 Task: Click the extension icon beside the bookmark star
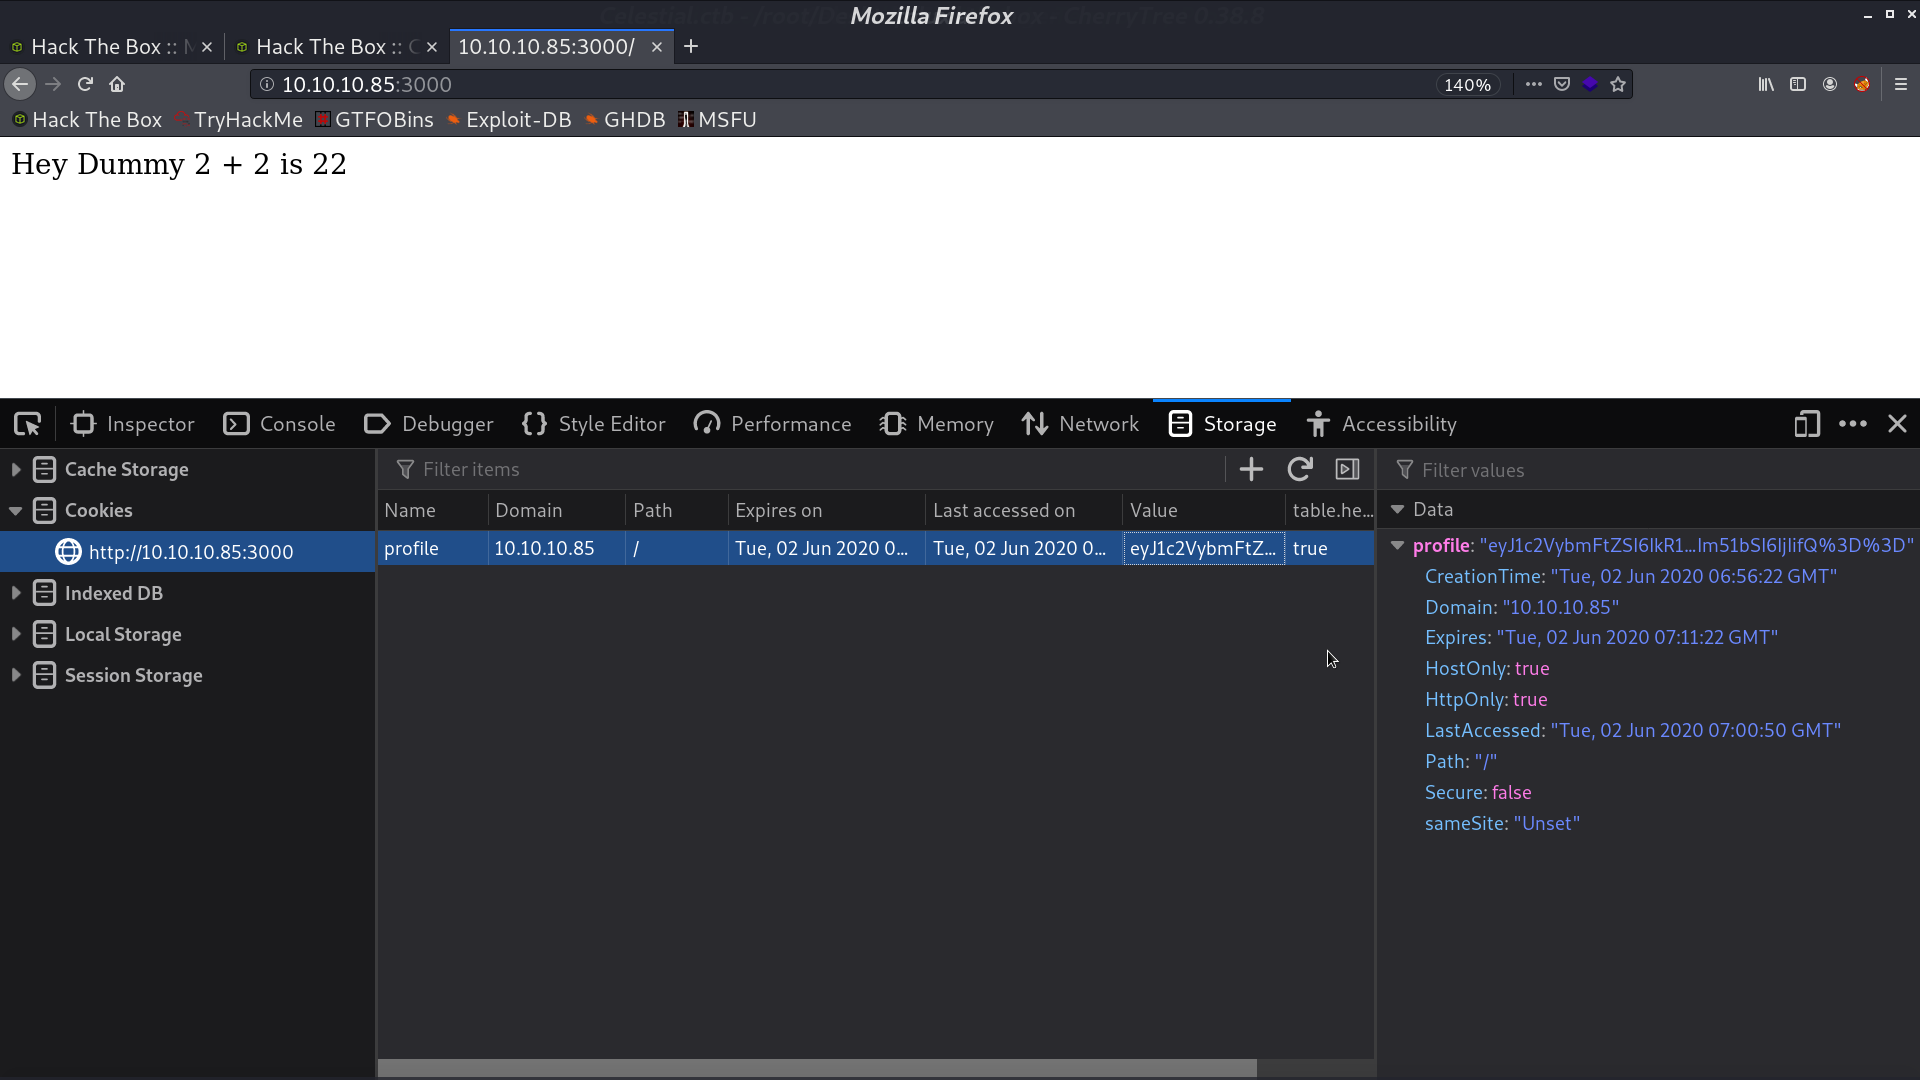[1590, 84]
